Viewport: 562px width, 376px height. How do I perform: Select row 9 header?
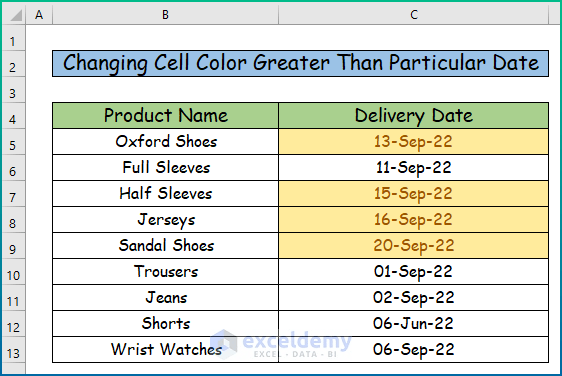14,246
